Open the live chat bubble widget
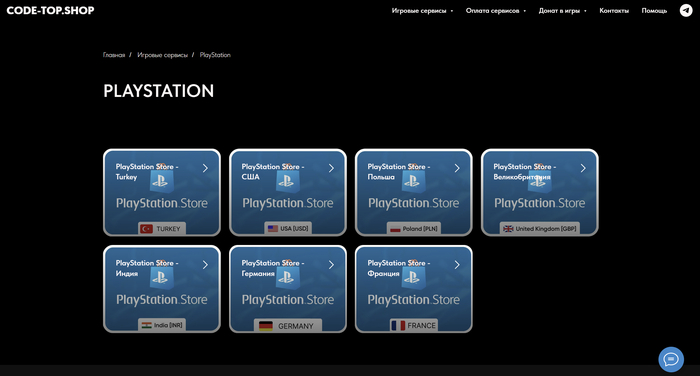 (671, 359)
